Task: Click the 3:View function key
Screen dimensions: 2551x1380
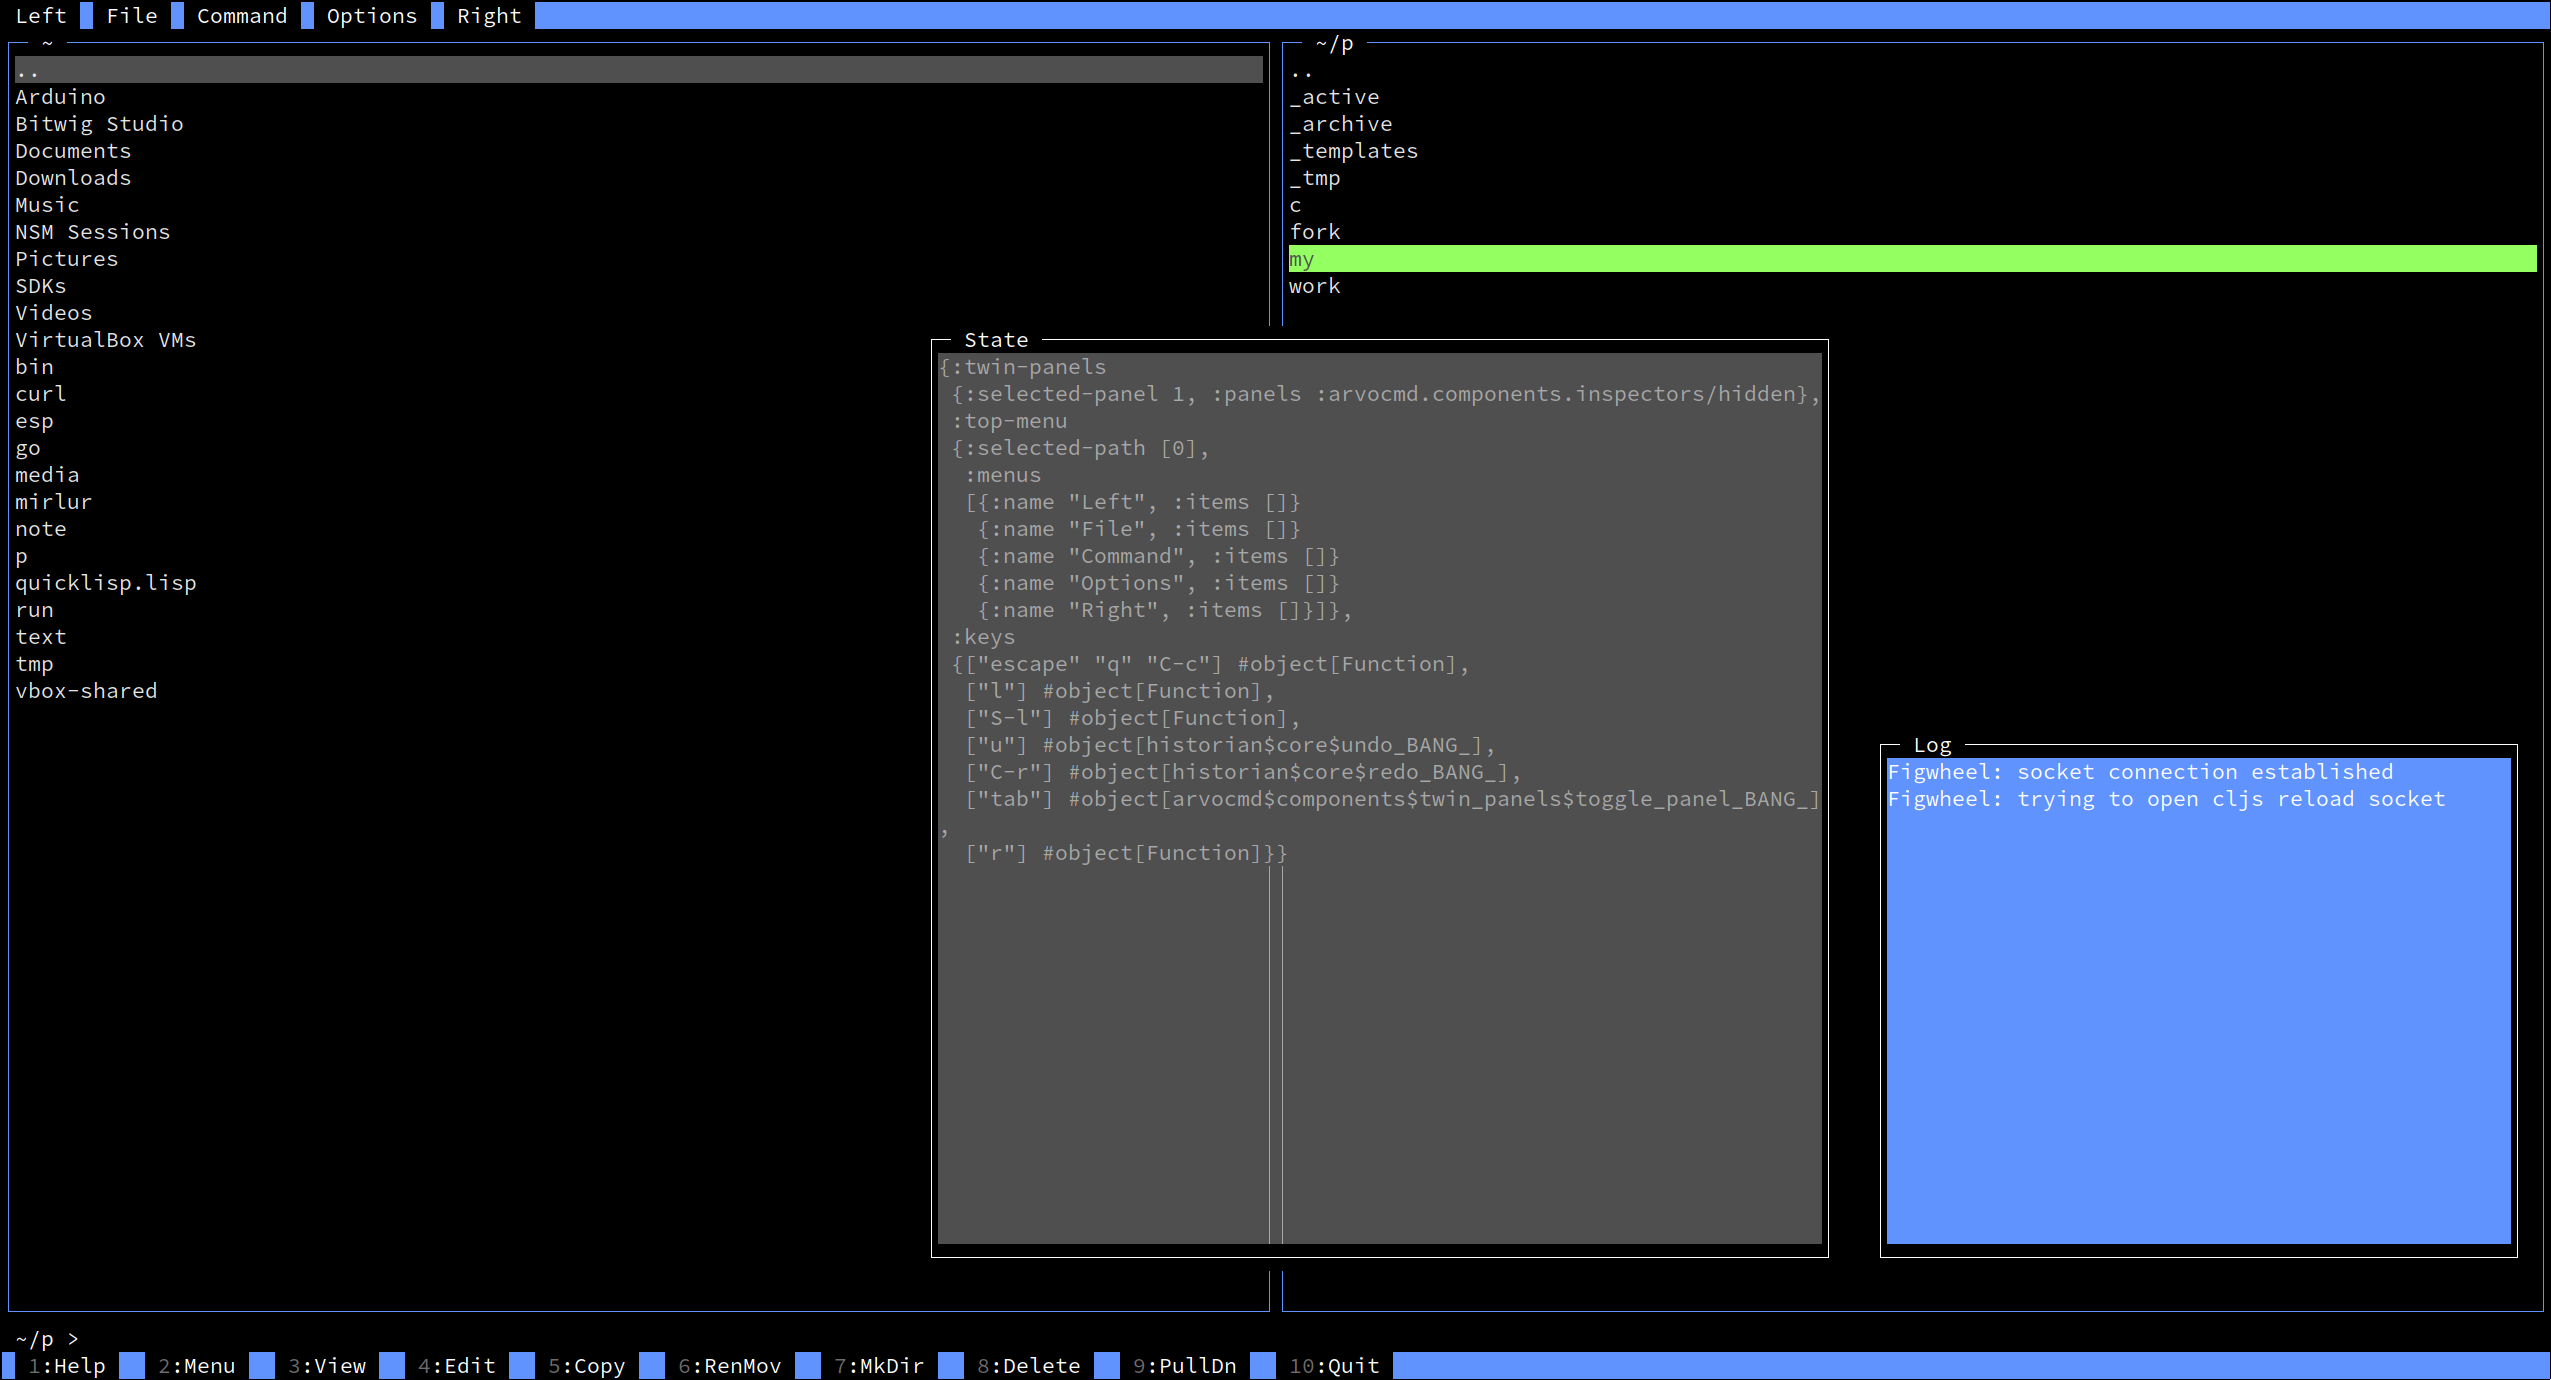Action: coord(327,1365)
